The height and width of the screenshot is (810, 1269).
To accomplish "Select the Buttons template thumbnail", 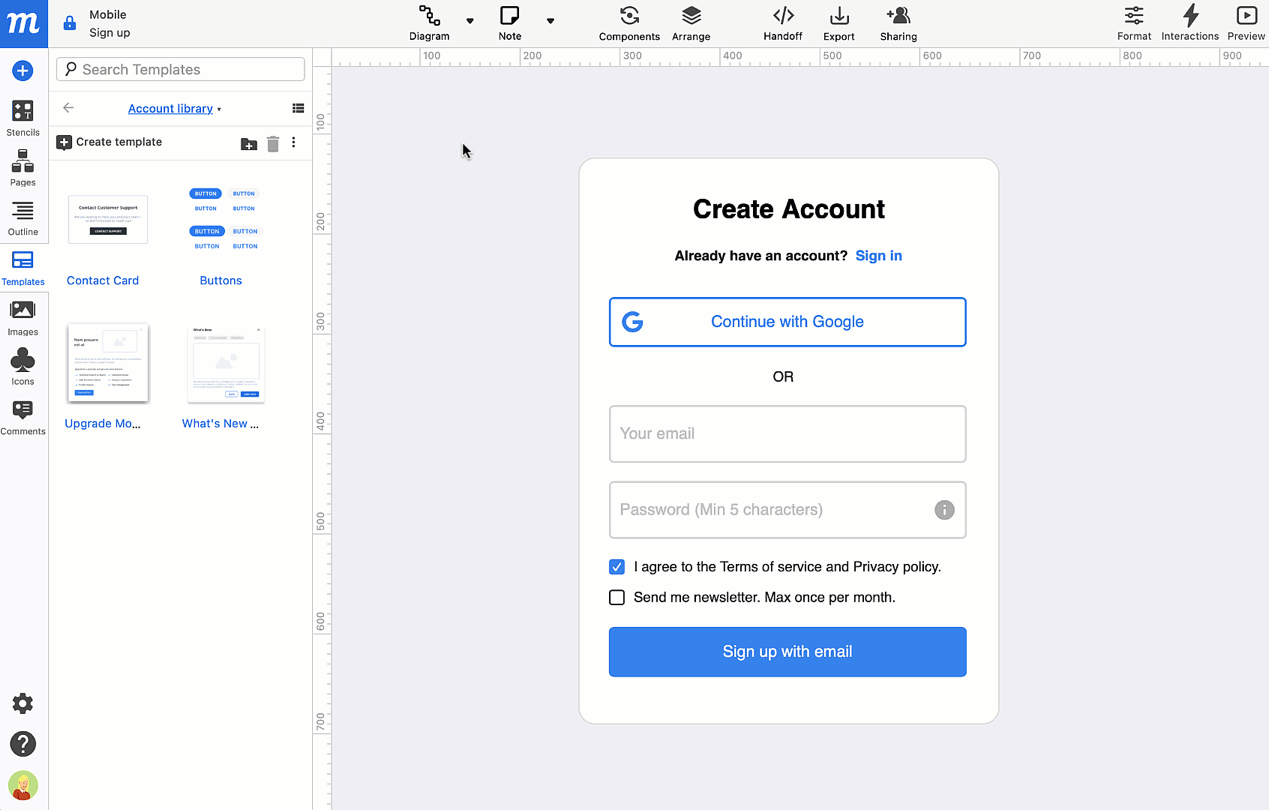I will [224, 220].
